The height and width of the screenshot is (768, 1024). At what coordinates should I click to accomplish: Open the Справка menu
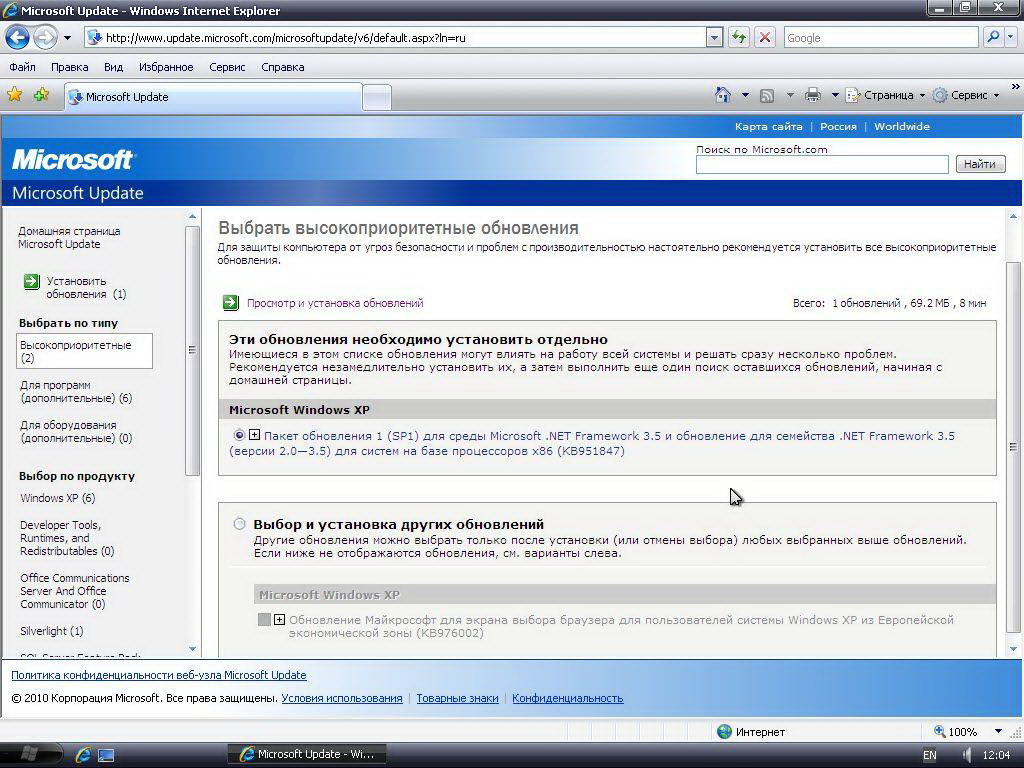tap(283, 67)
